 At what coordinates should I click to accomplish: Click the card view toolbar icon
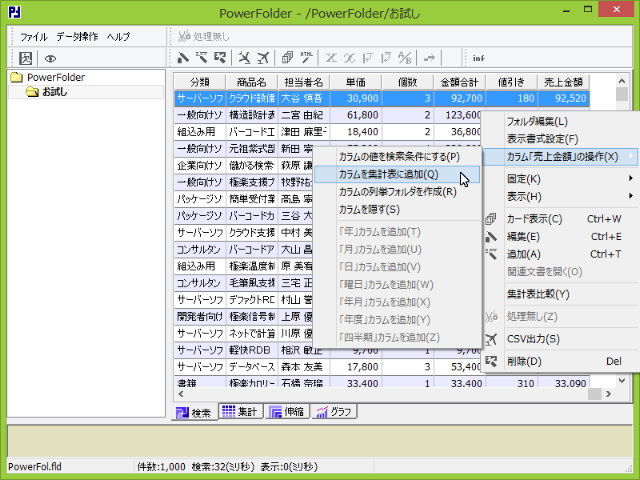point(287,58)
